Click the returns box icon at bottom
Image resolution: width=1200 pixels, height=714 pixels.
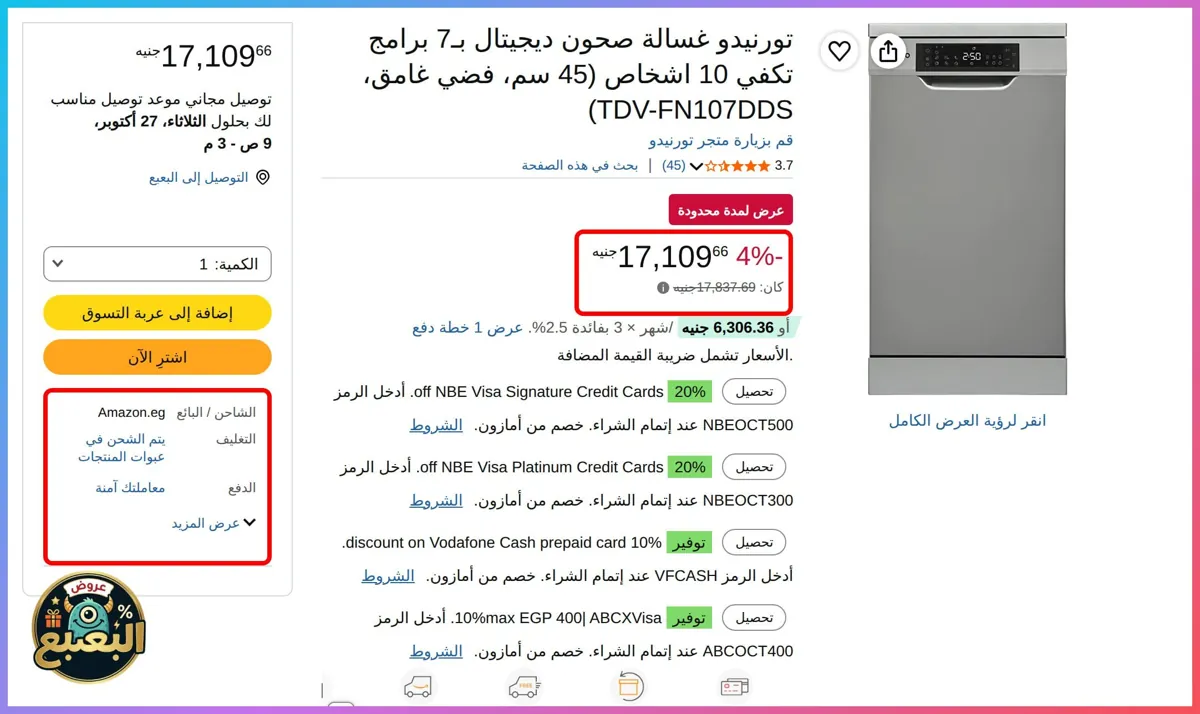tap(629, 687)
